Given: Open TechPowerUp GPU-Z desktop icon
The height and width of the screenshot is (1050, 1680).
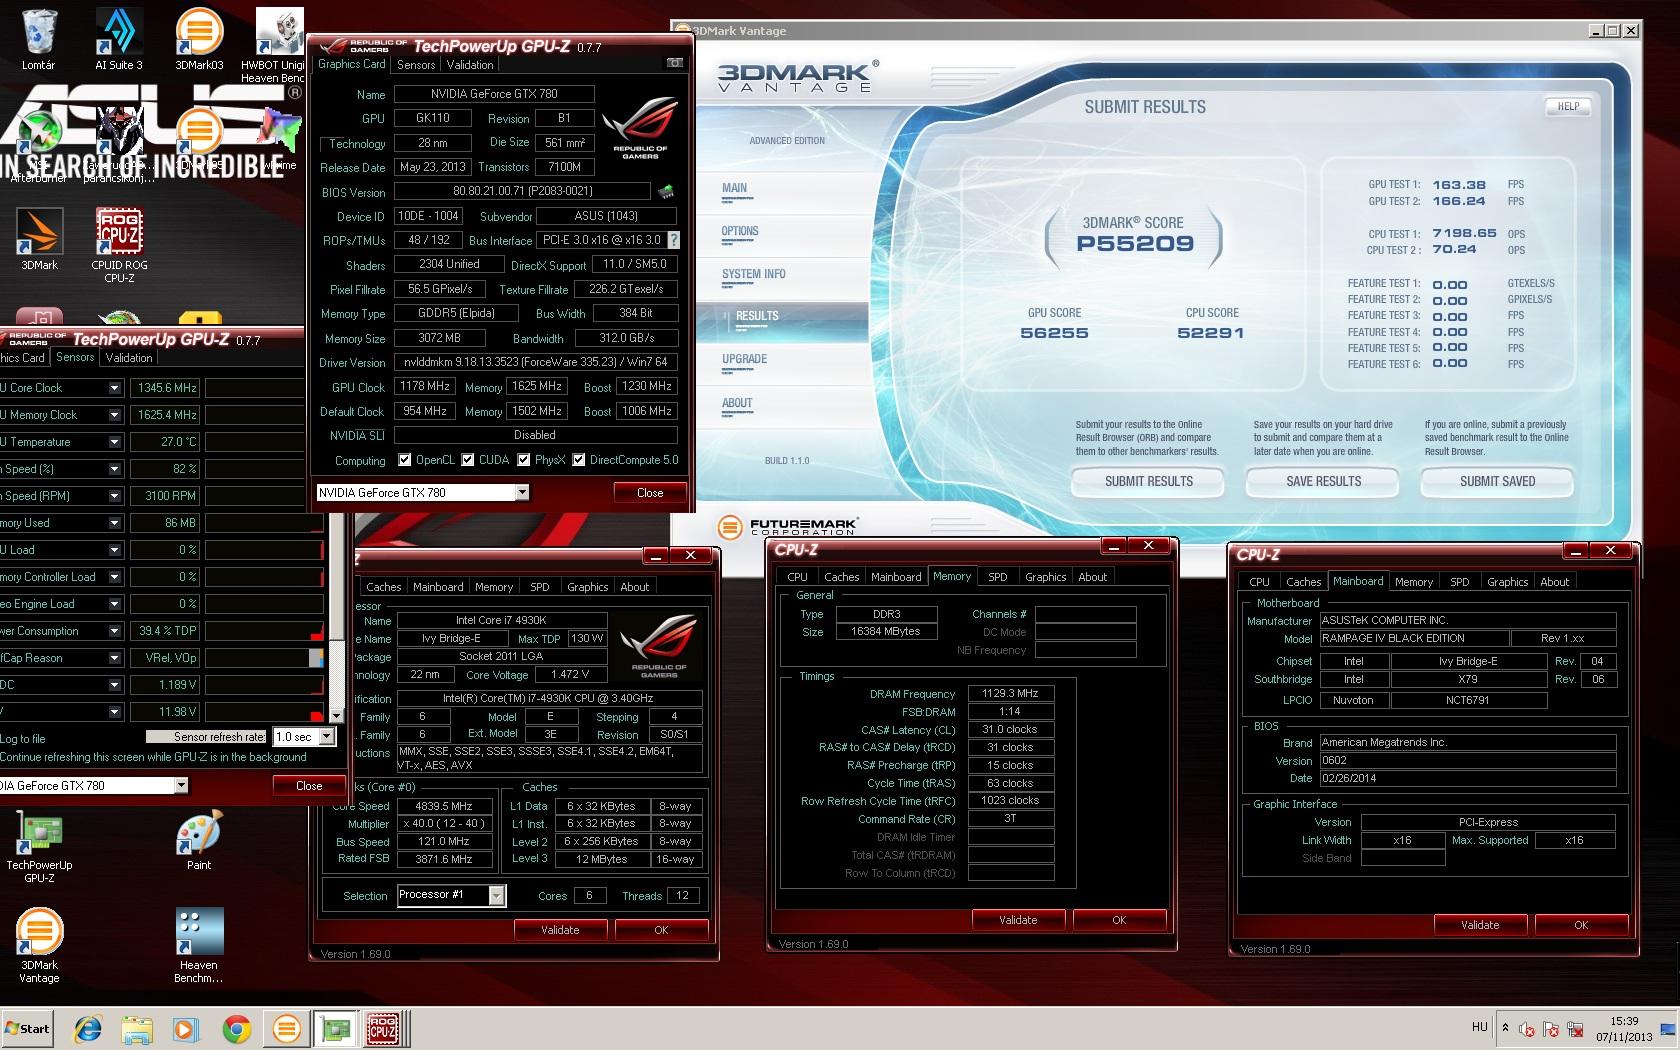Looking at the screenshot, I should click(39, 848).
